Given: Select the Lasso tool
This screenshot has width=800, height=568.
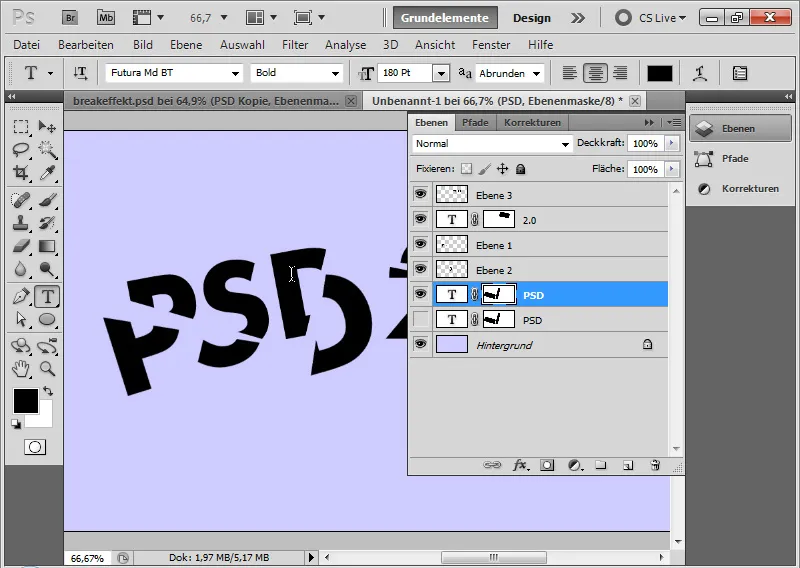Looking at the screenshot, I should coord(20,150).
